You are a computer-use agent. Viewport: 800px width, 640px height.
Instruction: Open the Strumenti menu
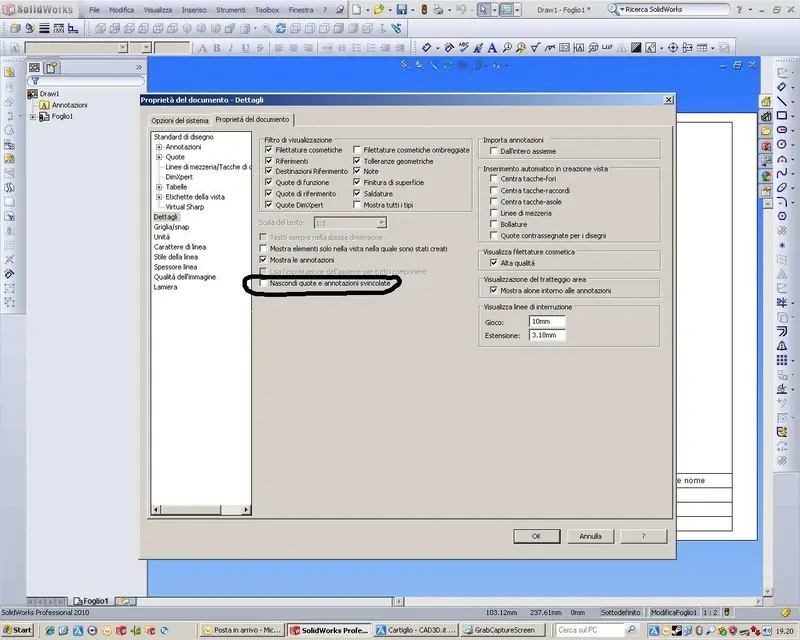(230, 10)
